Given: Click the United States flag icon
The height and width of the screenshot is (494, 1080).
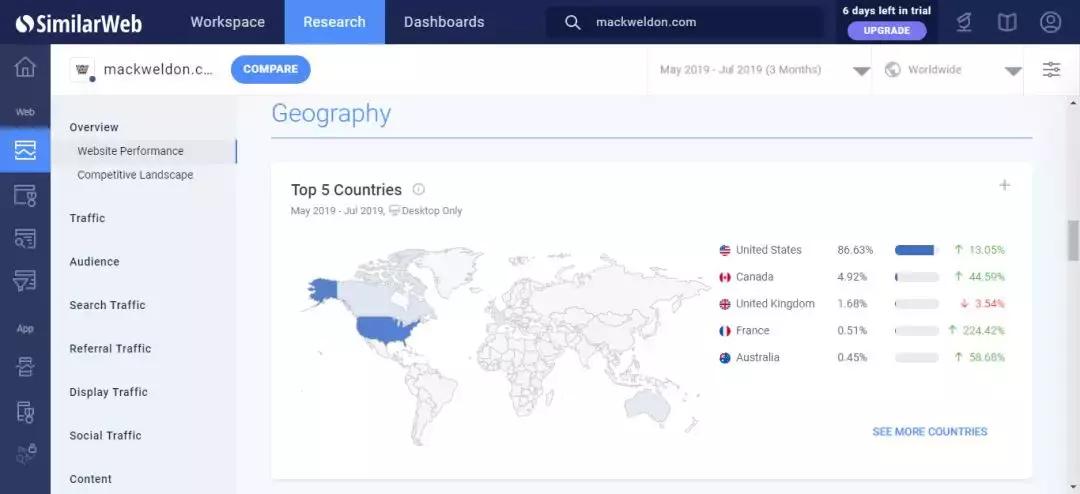Looking at the screenshot, I should coord(725,250).
